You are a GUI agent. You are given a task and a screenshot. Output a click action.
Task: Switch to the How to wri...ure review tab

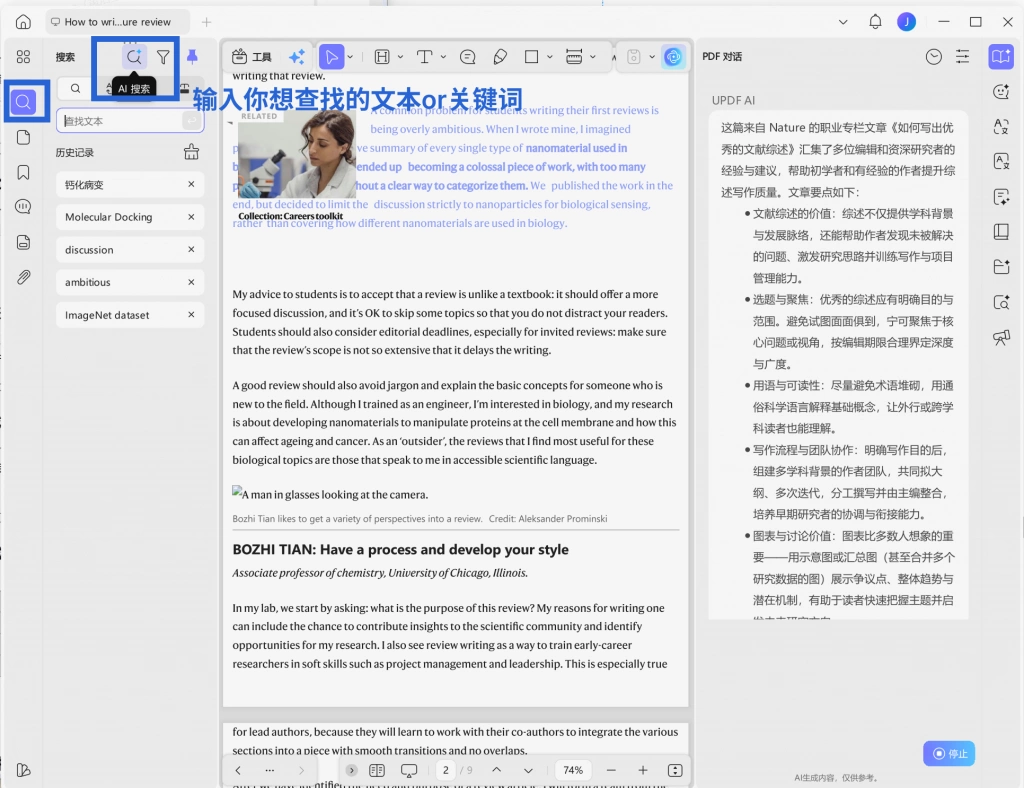[x=117, y=22]
